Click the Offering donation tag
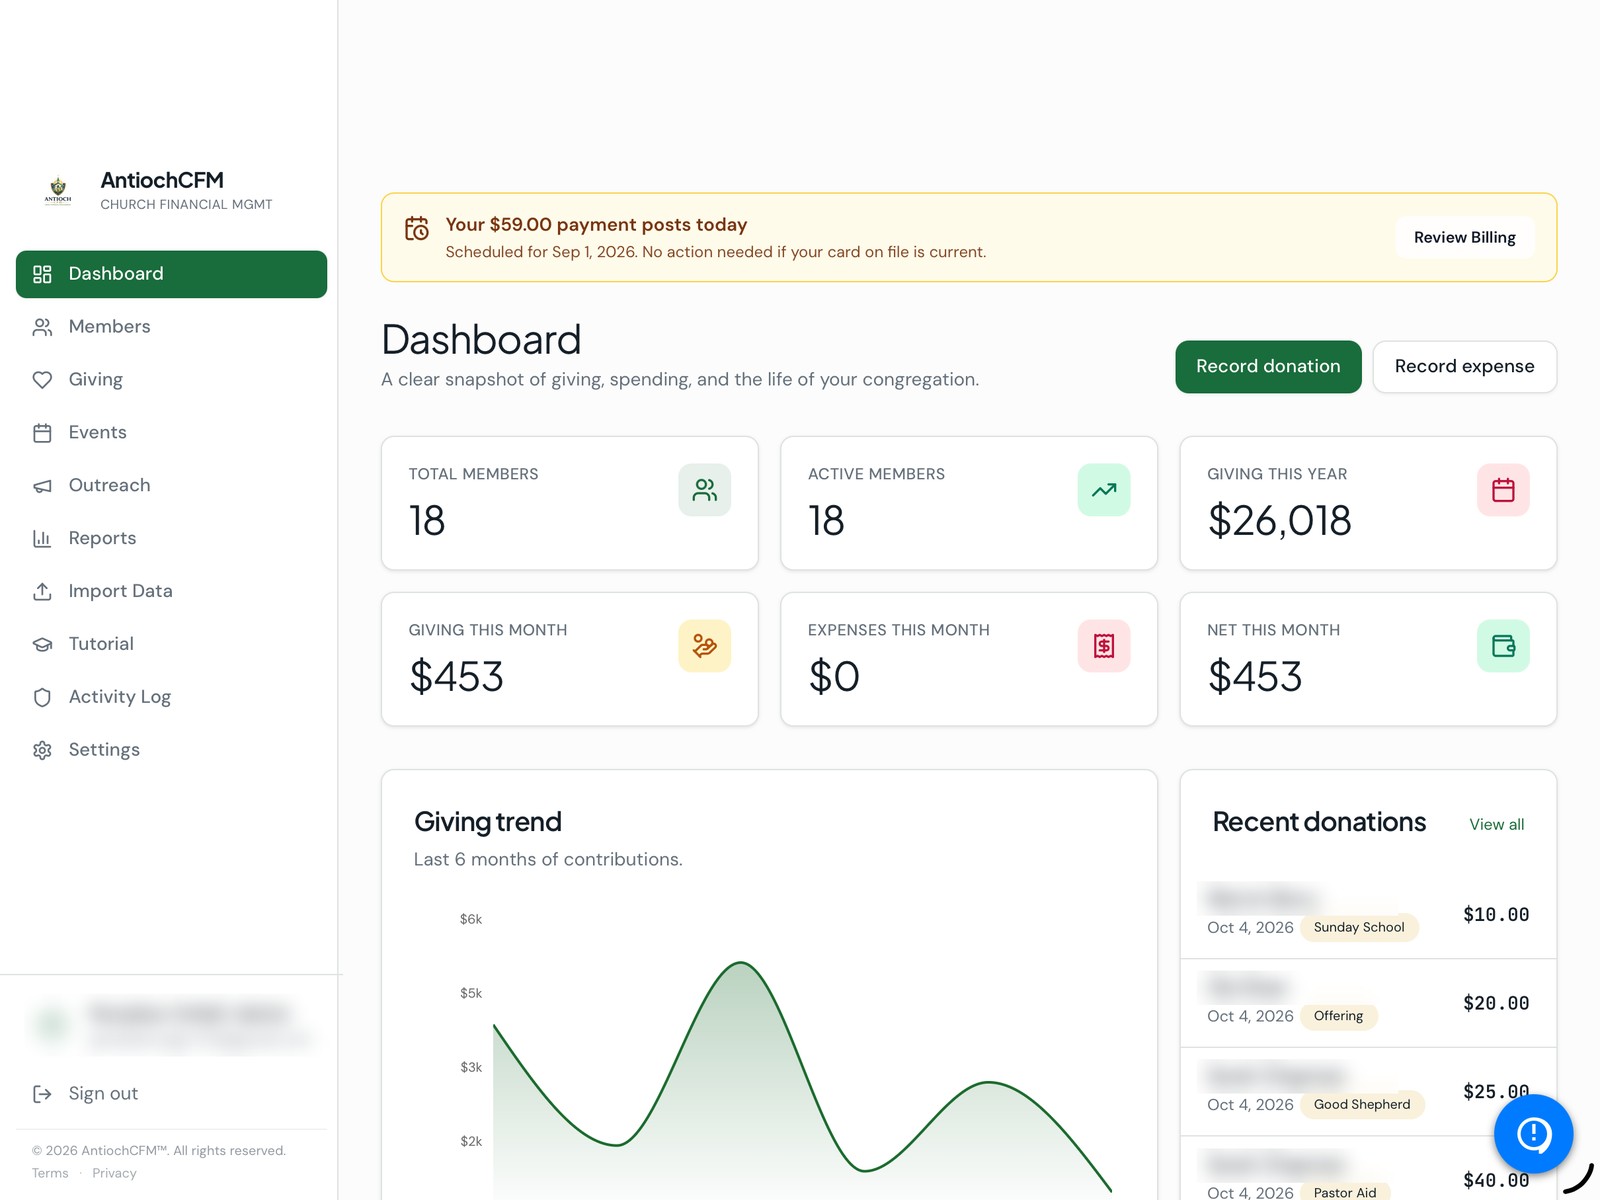This screenshot has width=1600, height=1200. pyautogui.click(x=1338, y=1016)
